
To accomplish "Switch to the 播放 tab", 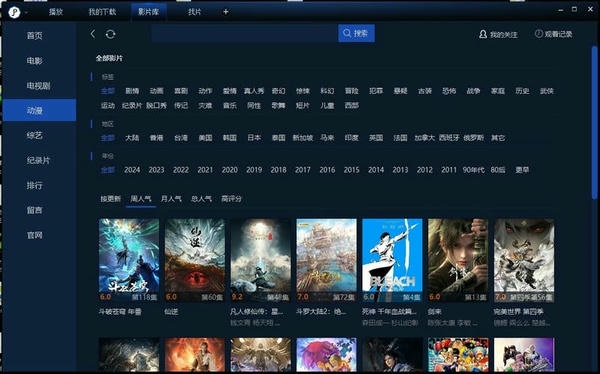I will (x=56, y=12).
